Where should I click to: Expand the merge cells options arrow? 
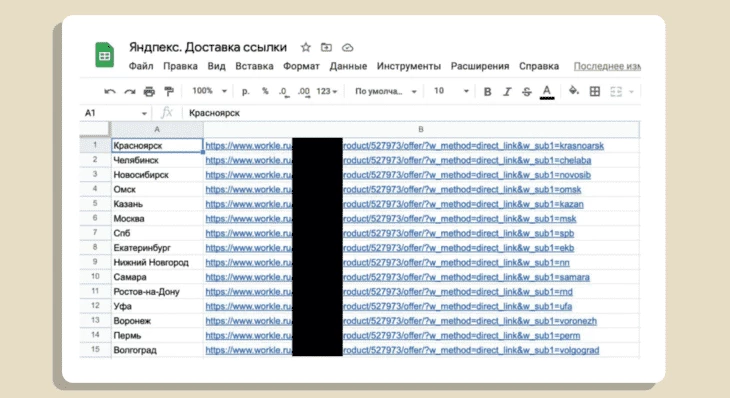click(x=631, y=92)
